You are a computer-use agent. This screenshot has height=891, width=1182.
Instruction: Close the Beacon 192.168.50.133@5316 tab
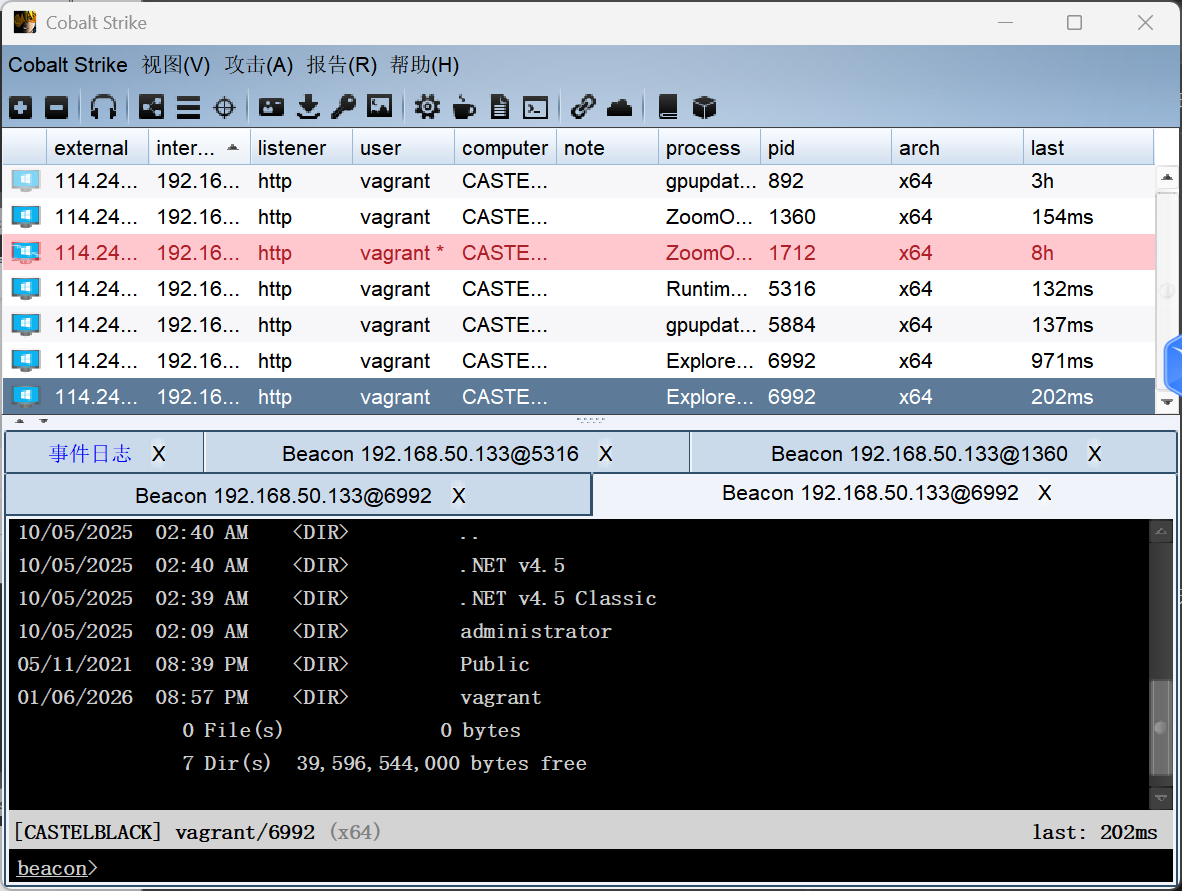tap(605, 454)
